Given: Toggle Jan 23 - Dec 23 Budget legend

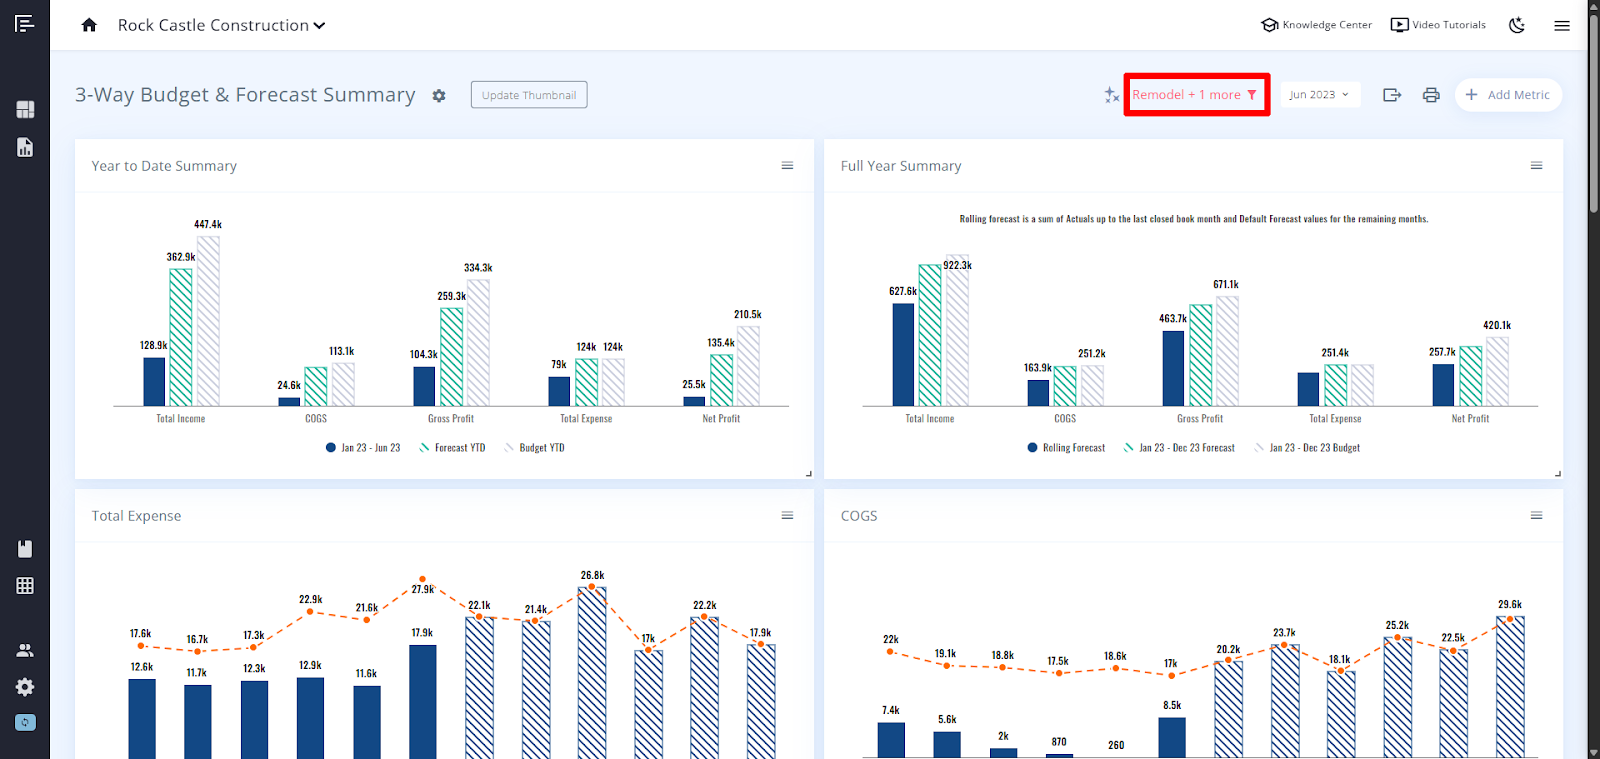Looking at the screenshot, I should [x=1307, y=448].
